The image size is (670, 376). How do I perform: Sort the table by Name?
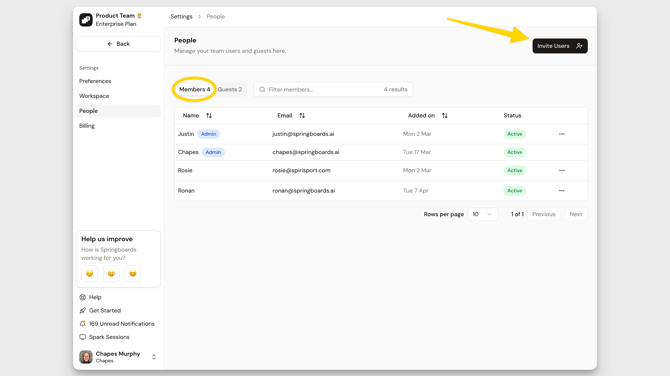pyautogui.click(x=197, y=115)
